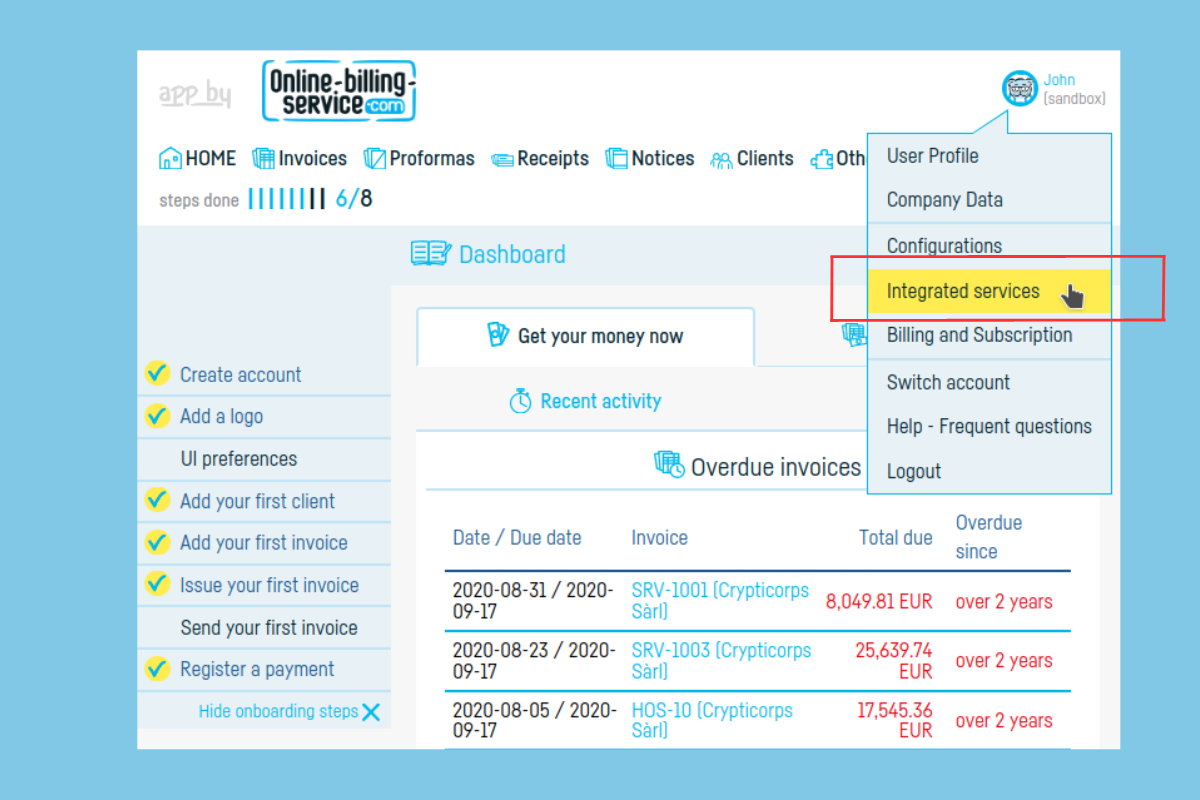The width and height of the screenshot is (1200, 800).
Task: Click the HOME house icon
Action: [x=170, y=159]
